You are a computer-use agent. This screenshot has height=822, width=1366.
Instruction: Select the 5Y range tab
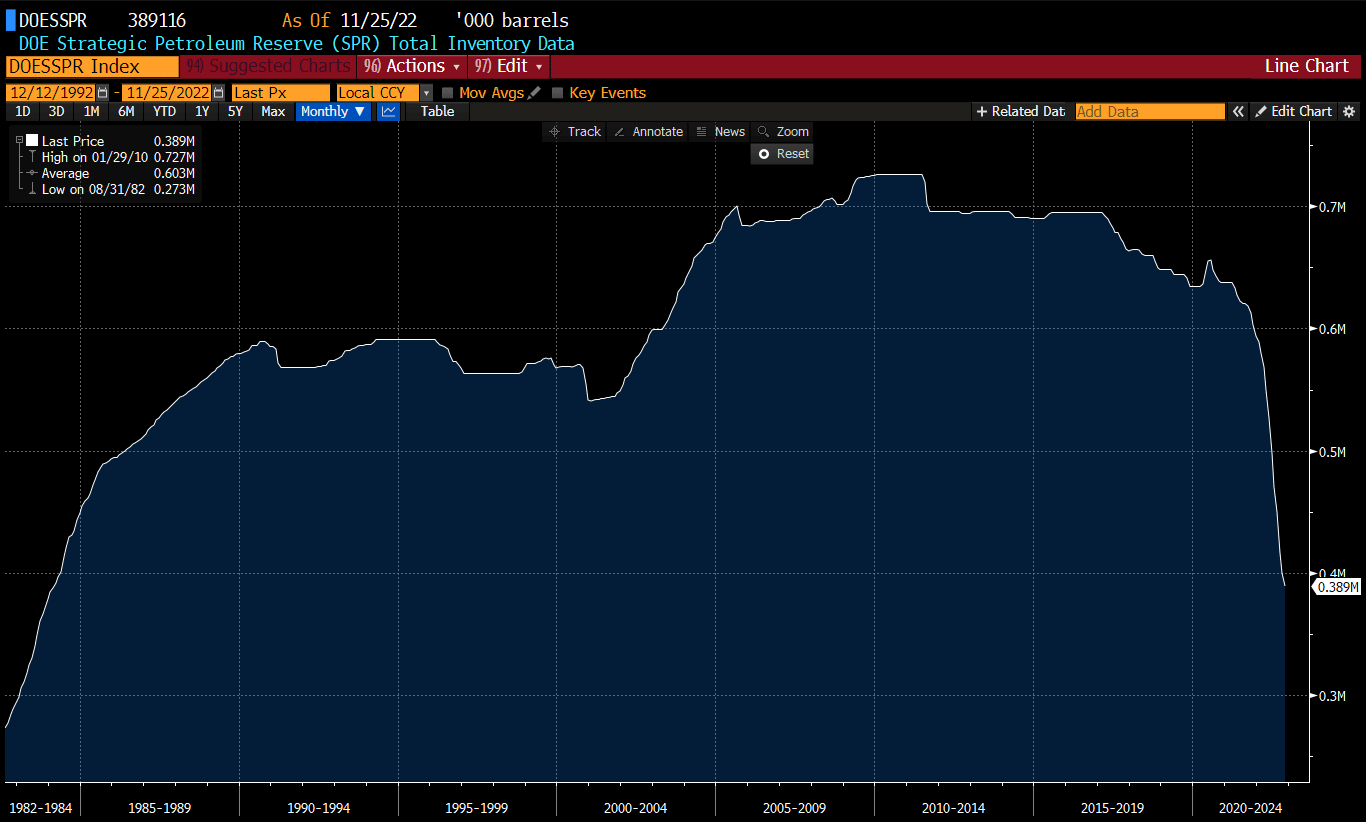click(x=235, y=111)
